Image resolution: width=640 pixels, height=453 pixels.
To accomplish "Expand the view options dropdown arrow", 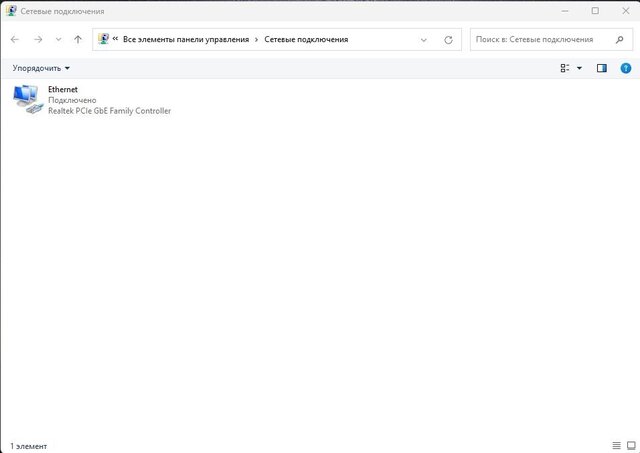I will (579, 68).
